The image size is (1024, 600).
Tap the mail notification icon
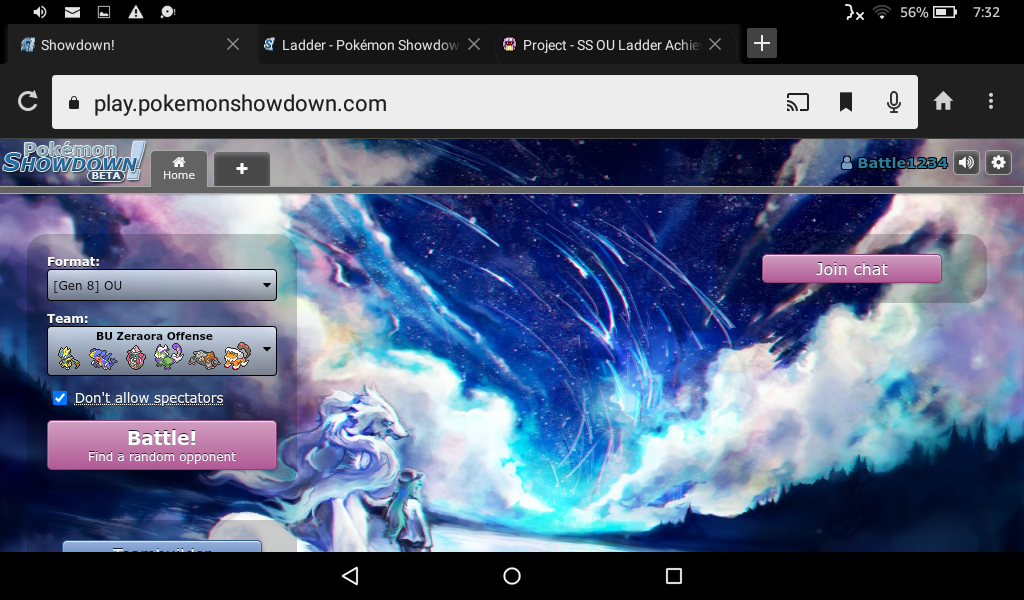pyautogui.click(x=72, y=12)
